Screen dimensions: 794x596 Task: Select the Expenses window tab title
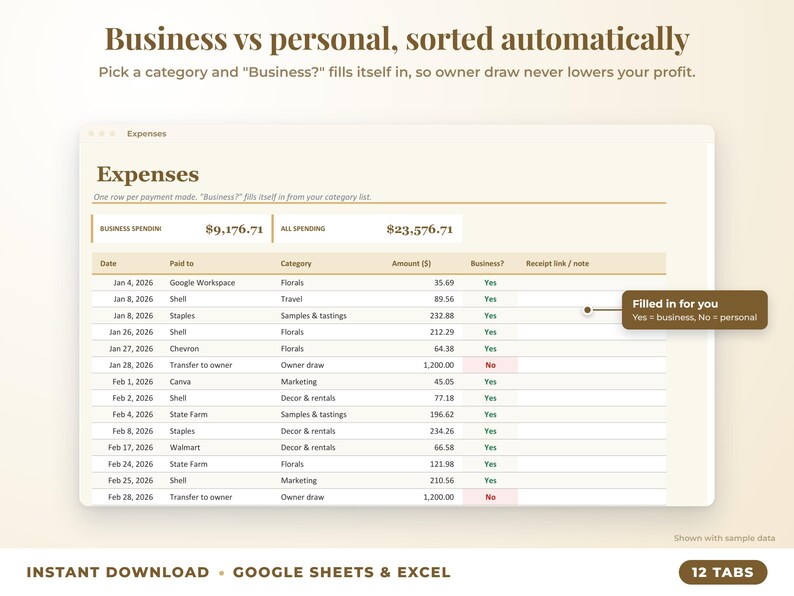(x=146, y=134)
